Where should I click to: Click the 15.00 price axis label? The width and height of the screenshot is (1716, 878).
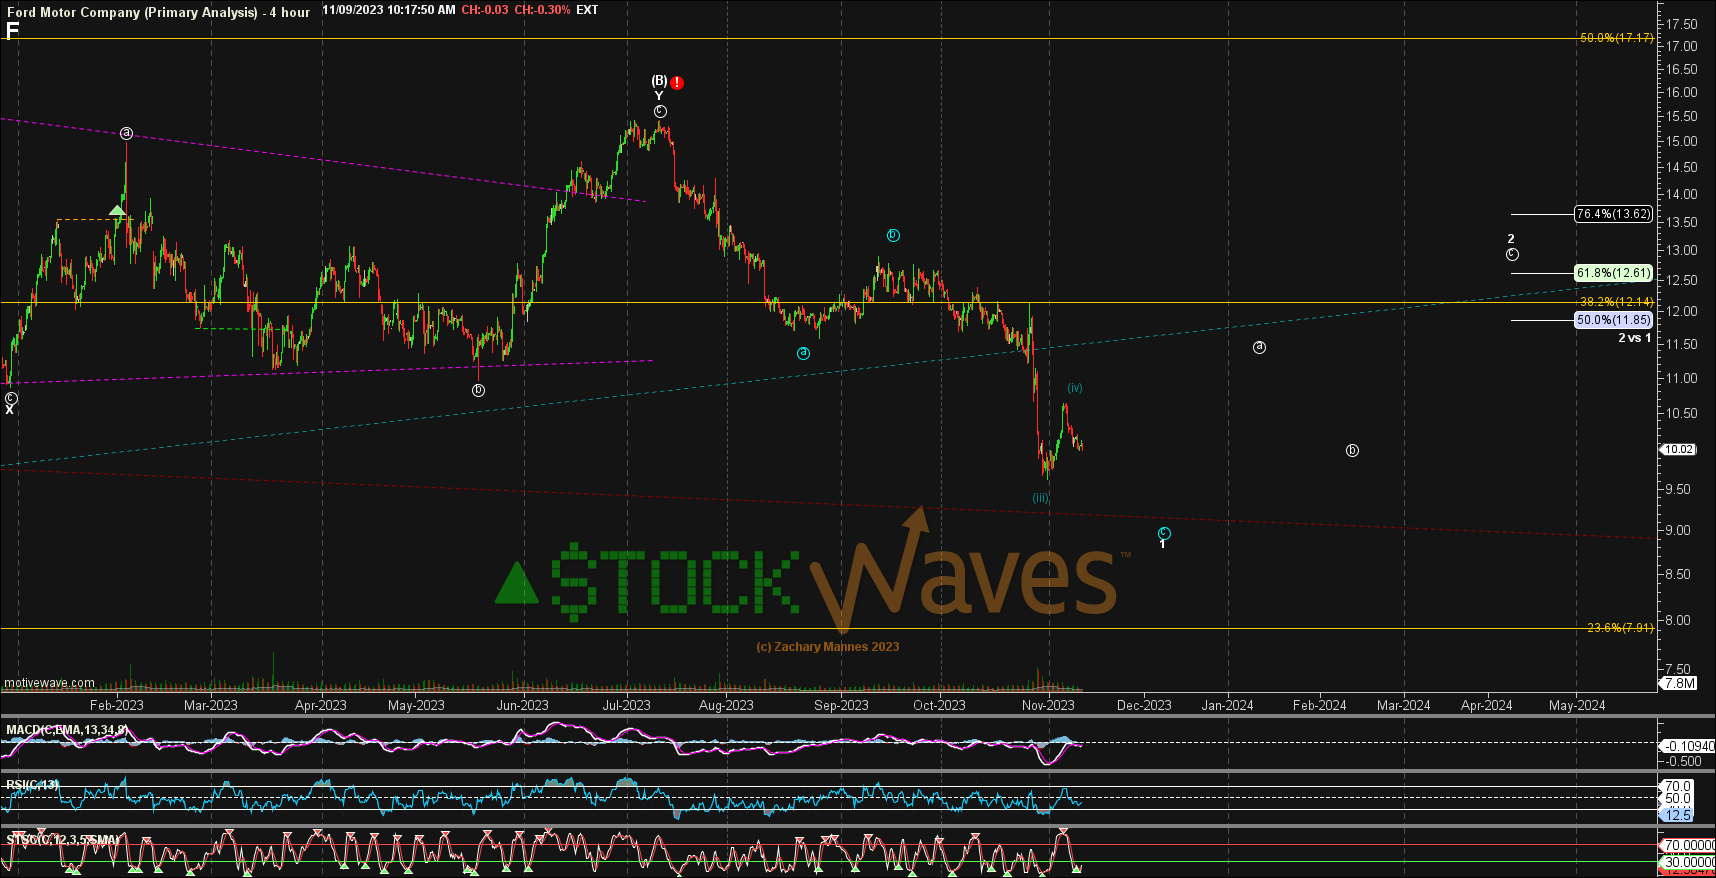tap(1680, 141)
